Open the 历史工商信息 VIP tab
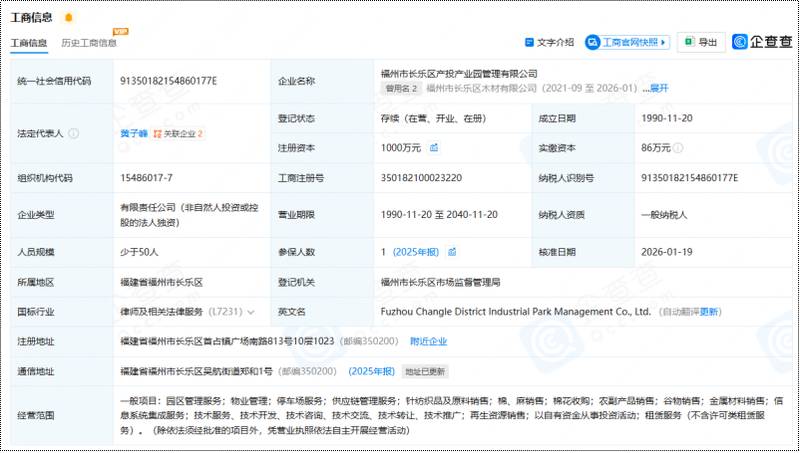This screenshot has width=800, height=453. point(89,43)
